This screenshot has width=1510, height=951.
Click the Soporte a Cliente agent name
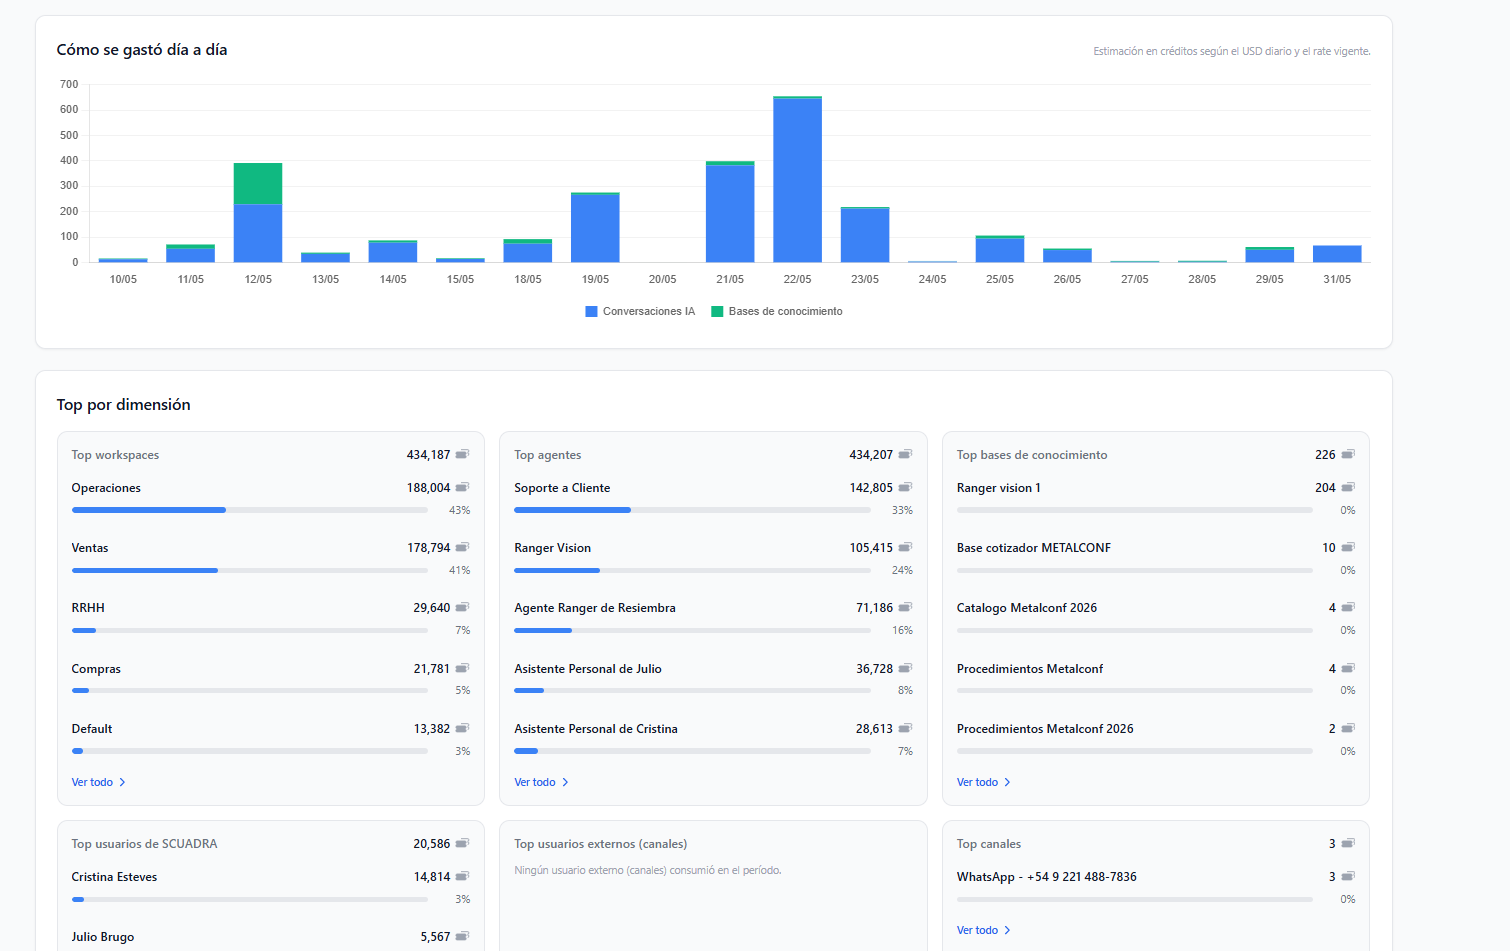pos(562,488)
